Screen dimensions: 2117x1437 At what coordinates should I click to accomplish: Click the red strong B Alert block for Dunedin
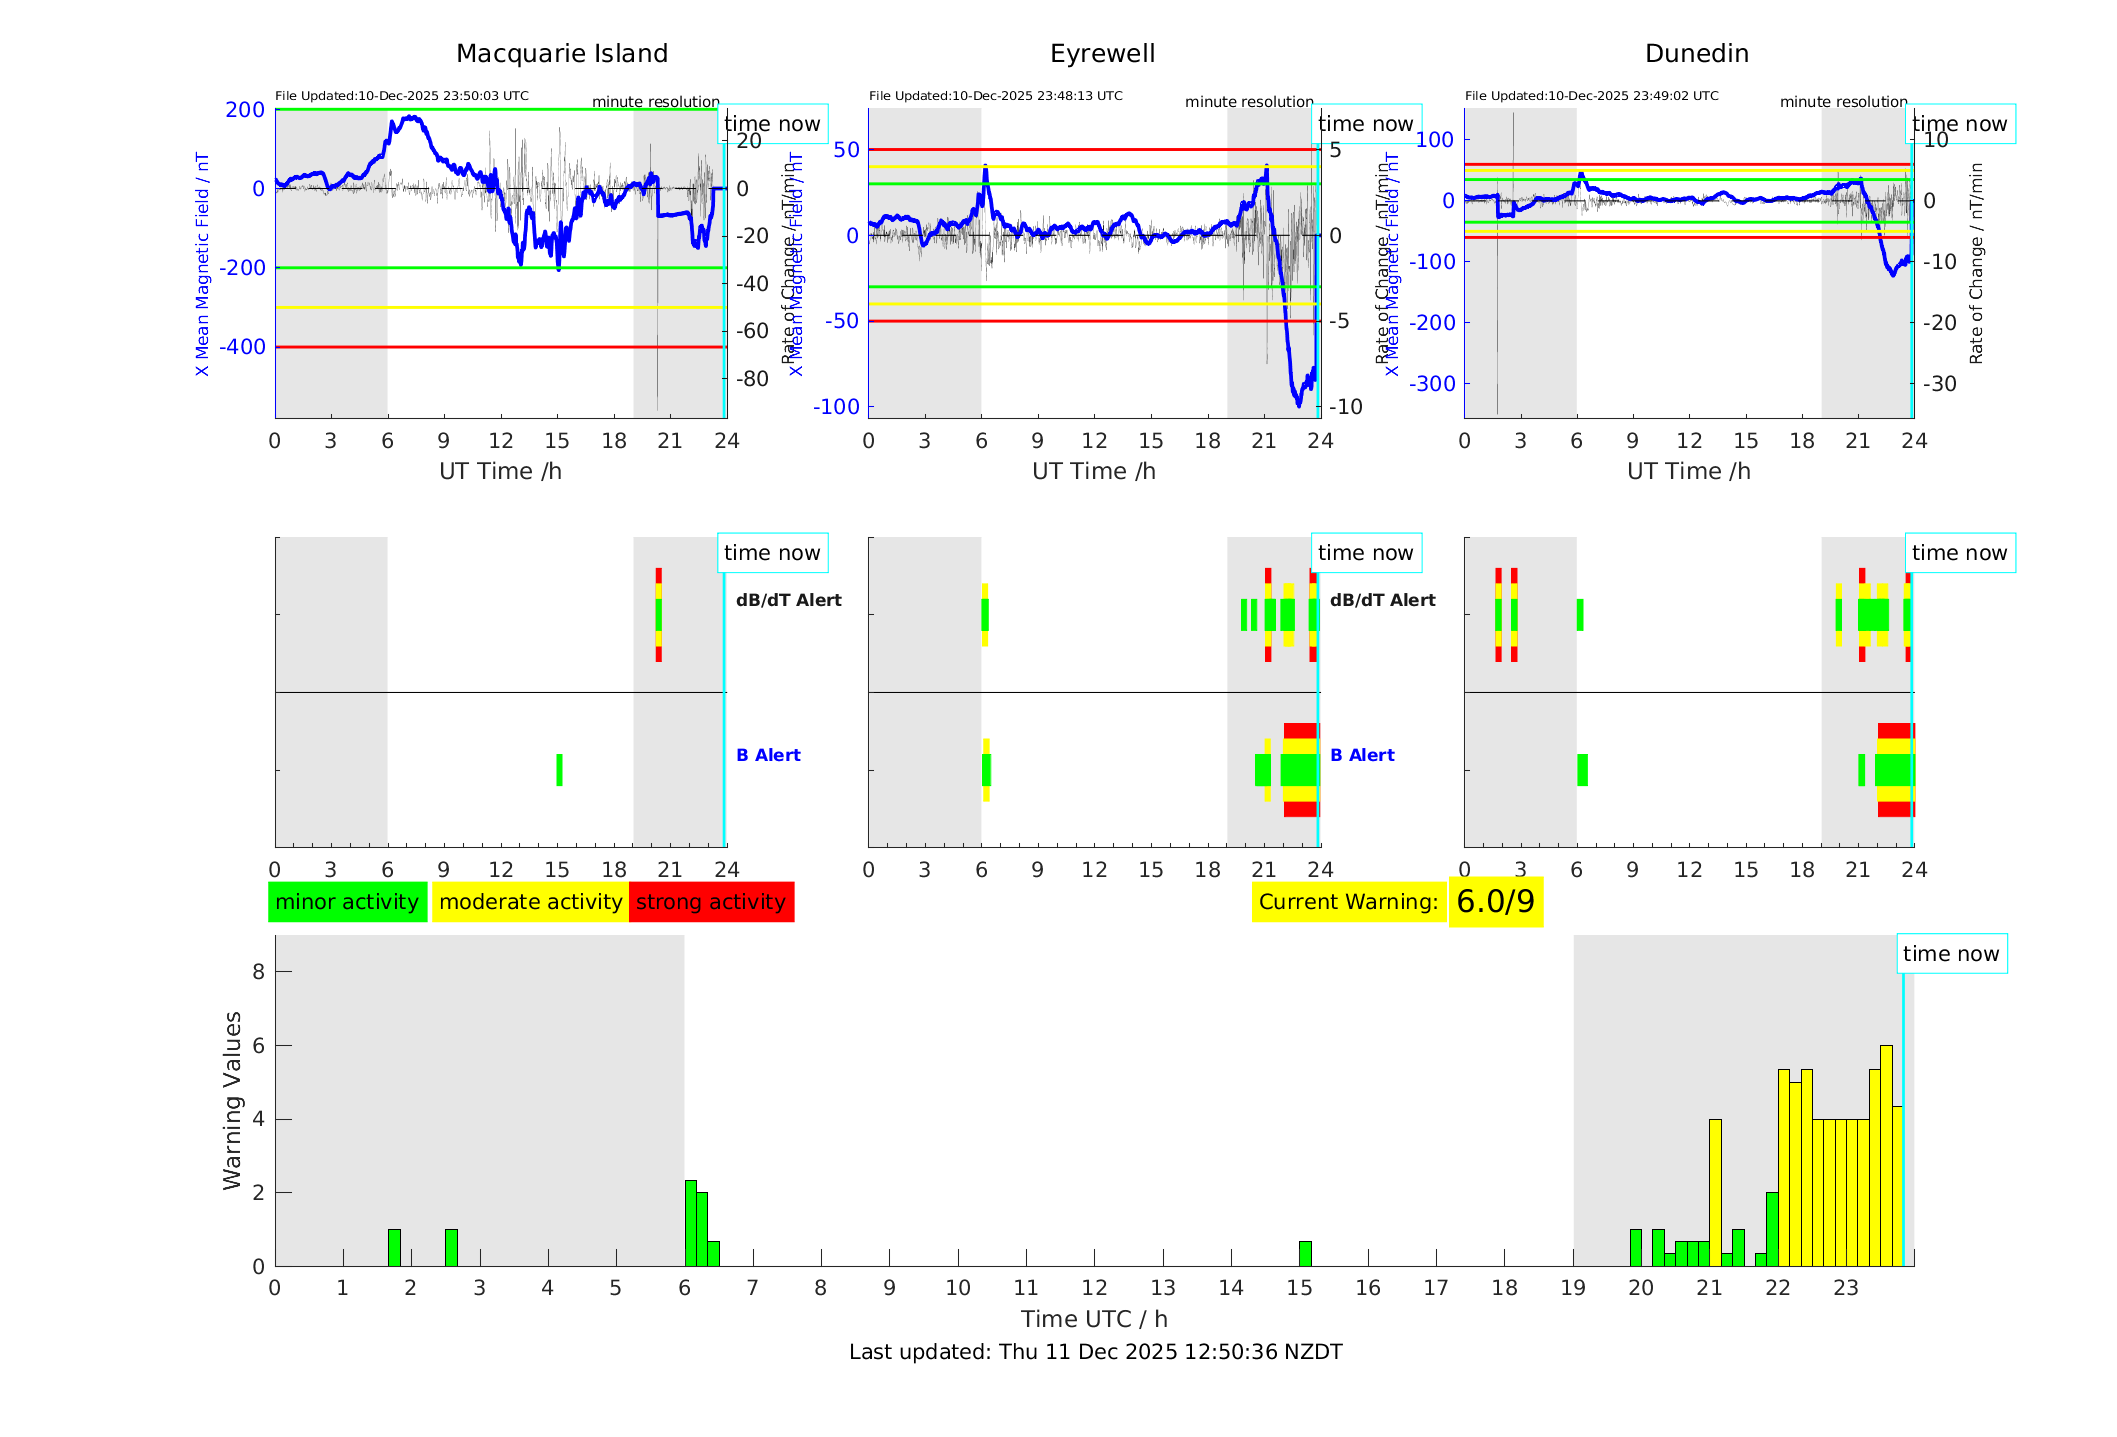pyautogui.click(x=1895, y=731)
